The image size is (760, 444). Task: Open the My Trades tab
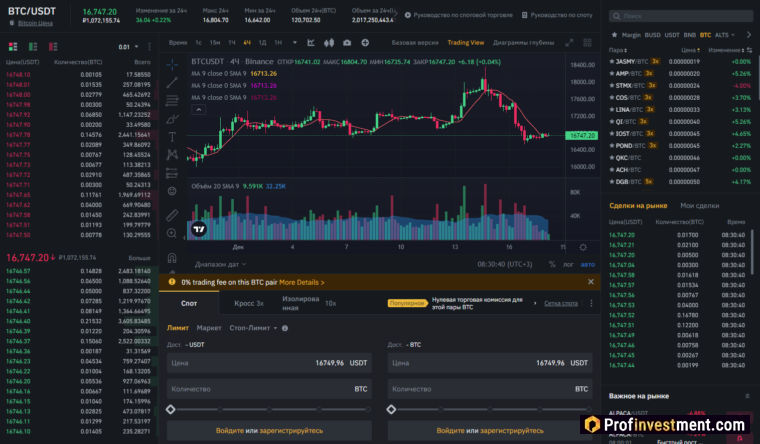pos(699,206)
